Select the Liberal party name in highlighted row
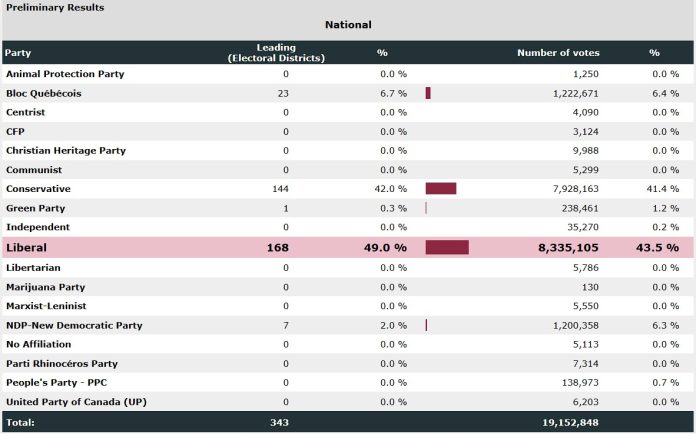 tap(27, 247)
